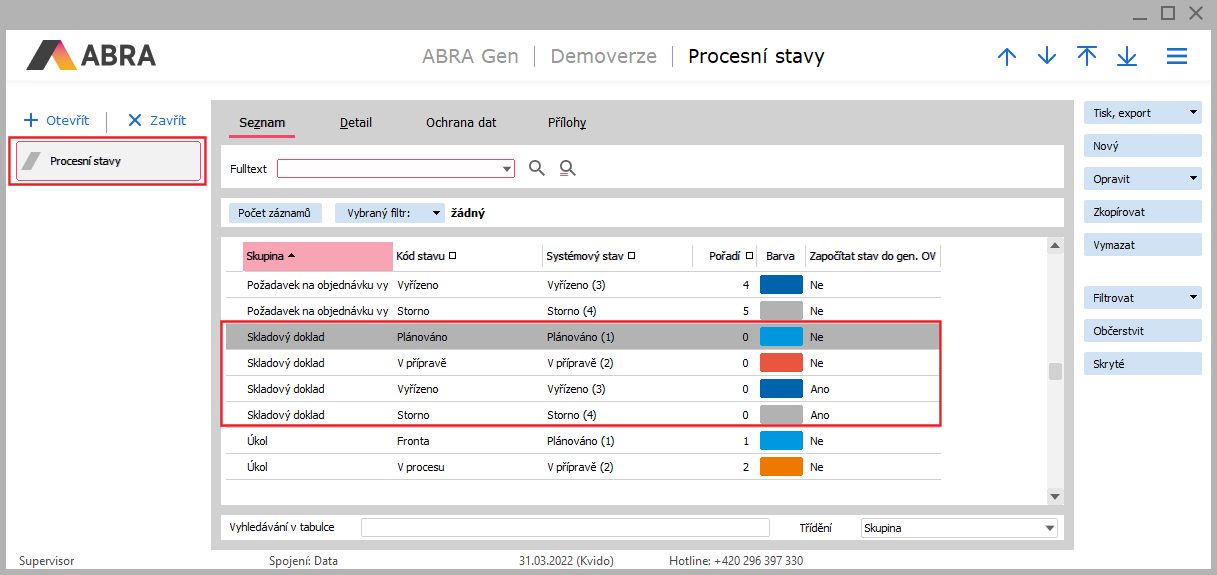
Task: Click the Vyhledávání v tabulce input field
Action: pyautogui.click(x=565, y=528)
